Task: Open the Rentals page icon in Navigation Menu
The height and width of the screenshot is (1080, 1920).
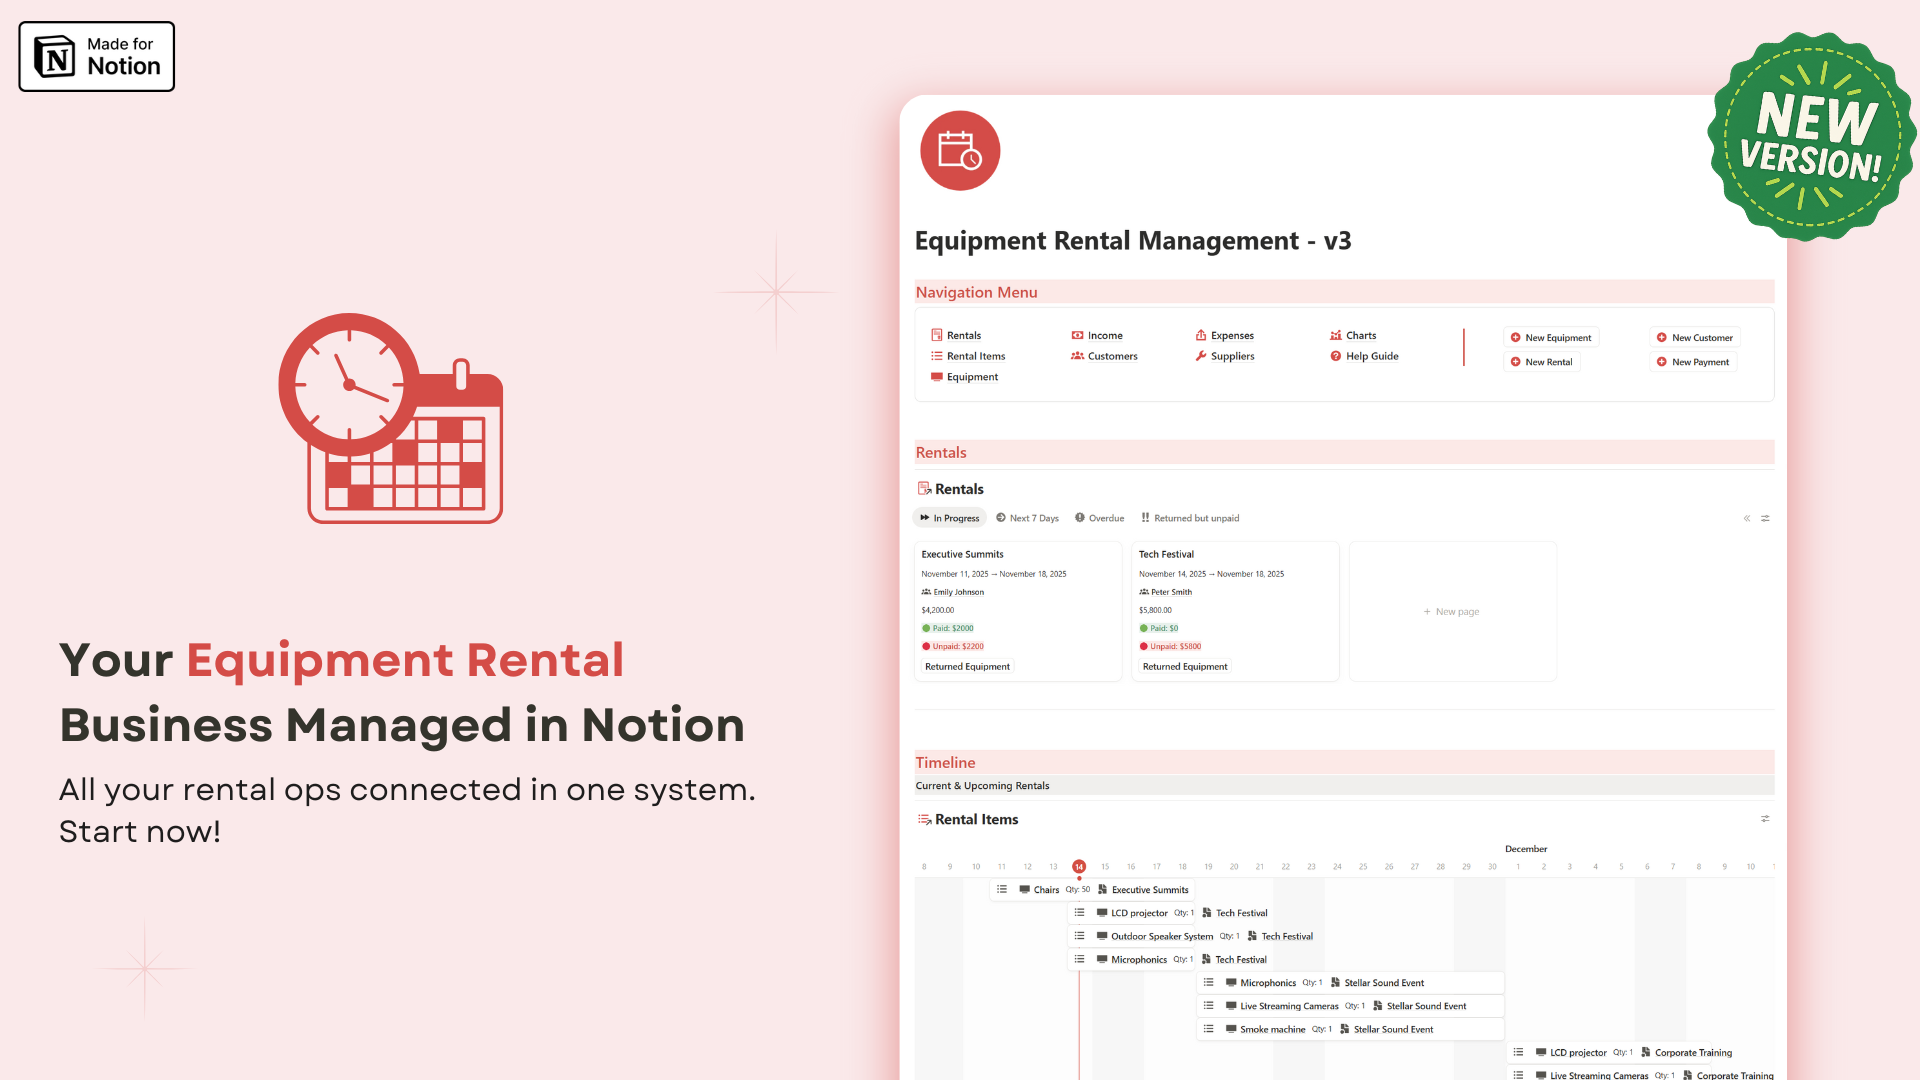Action: tap(937, 335)
